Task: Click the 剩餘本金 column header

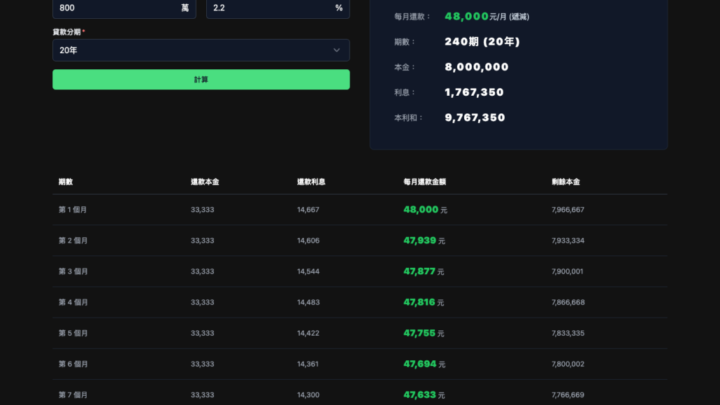Action: (566, 182)
